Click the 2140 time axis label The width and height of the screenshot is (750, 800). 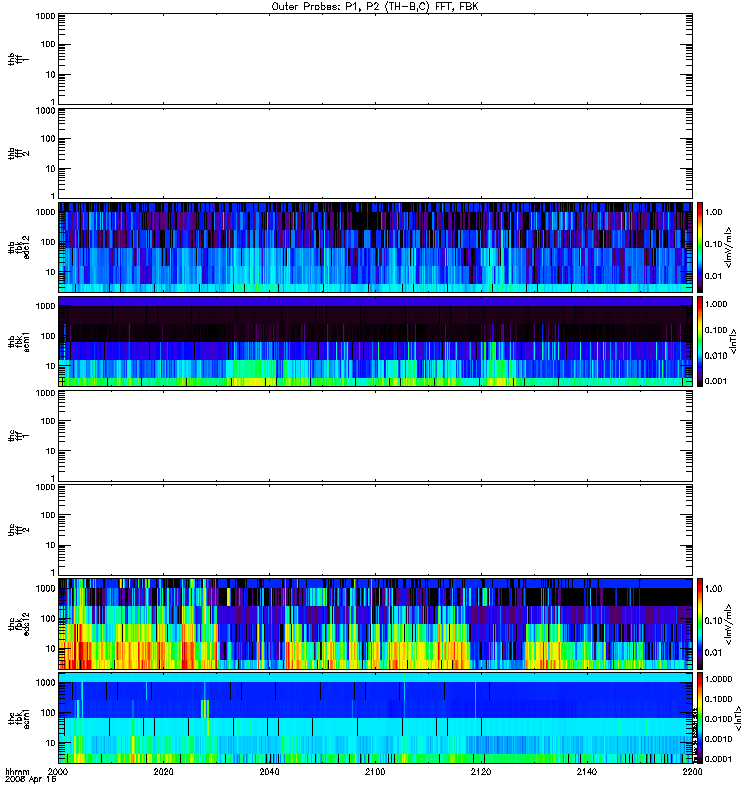pos(587,771)
